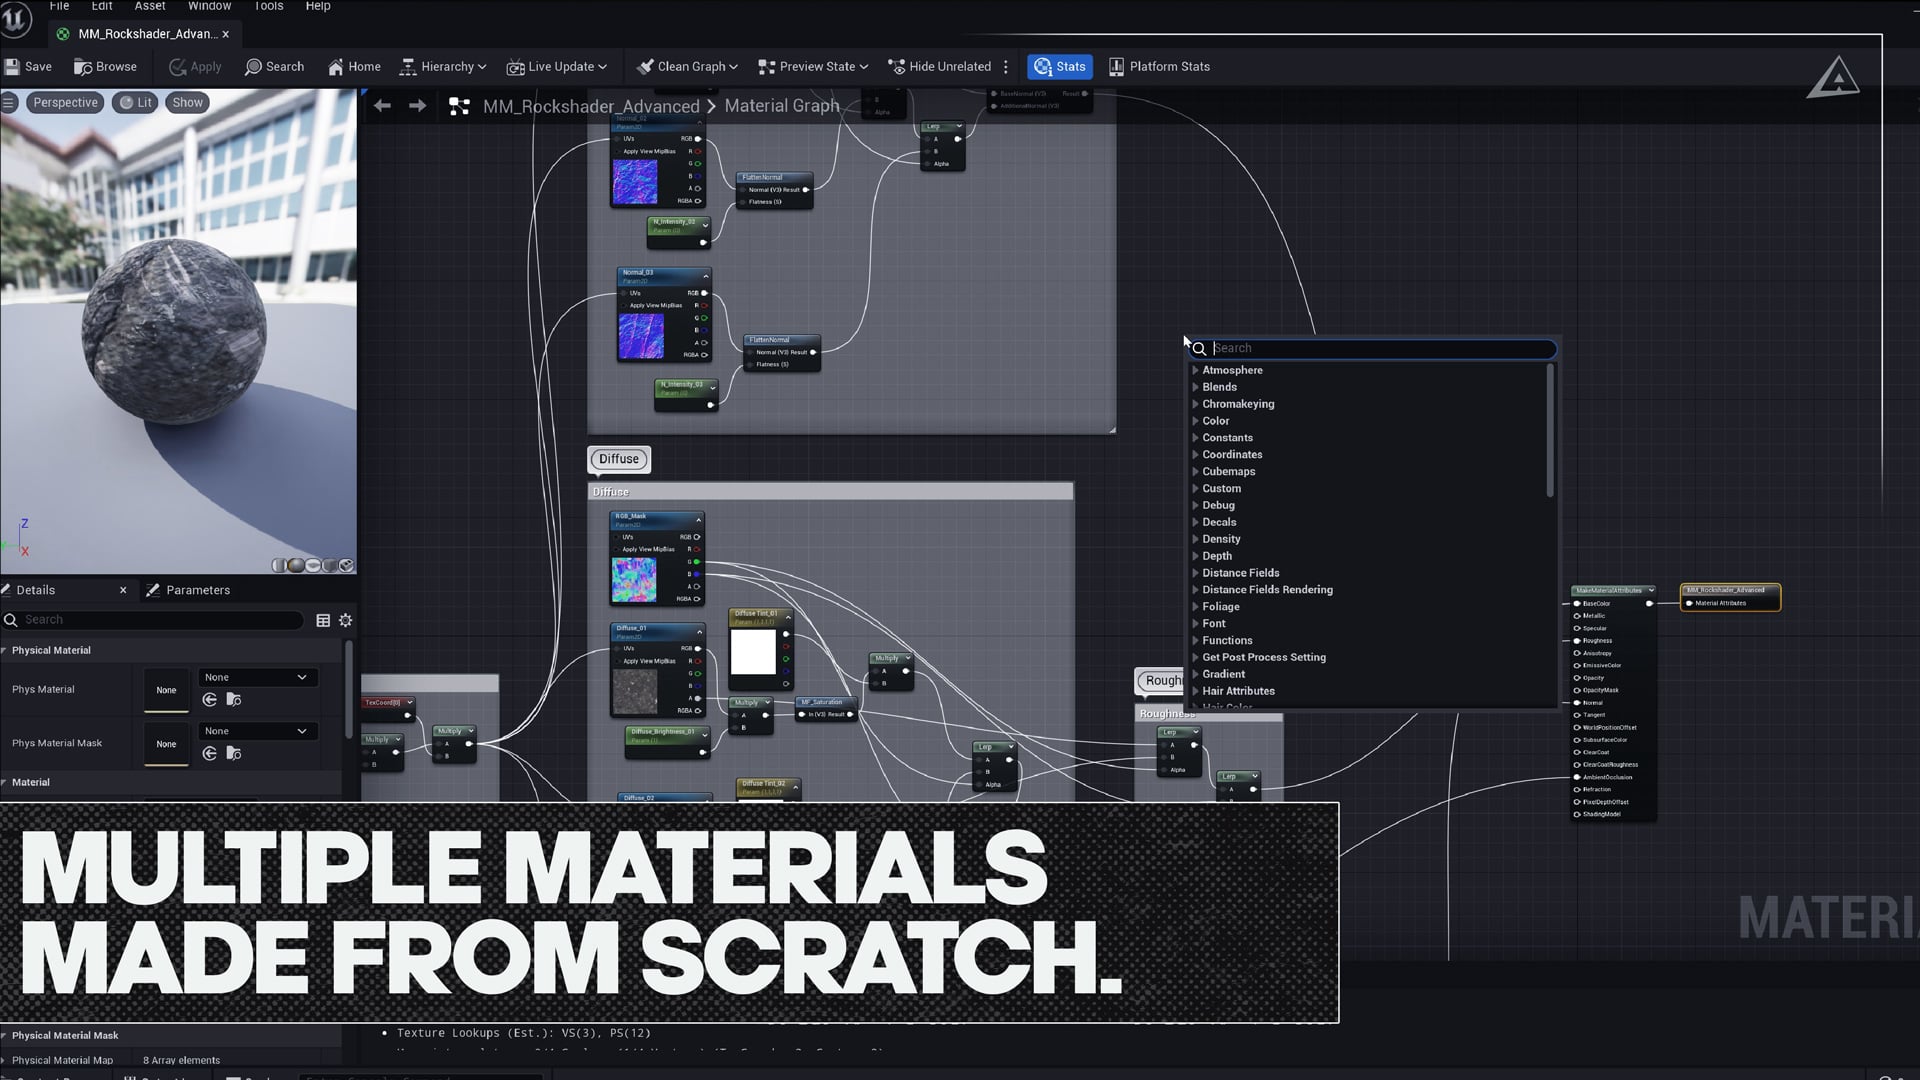
Task: Click the graph breadcrumb root icon
Action: point(459,106)
